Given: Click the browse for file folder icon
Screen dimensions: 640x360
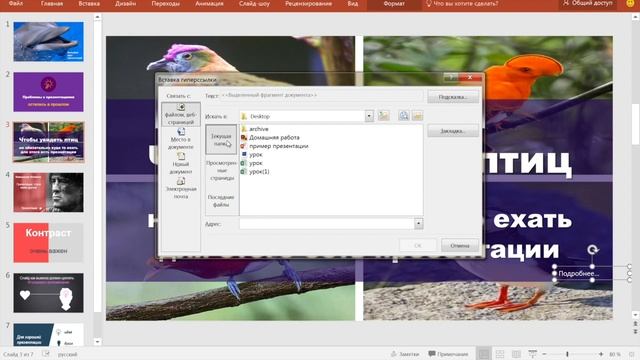Looking at the screenshot, I should tap(417, 116).
